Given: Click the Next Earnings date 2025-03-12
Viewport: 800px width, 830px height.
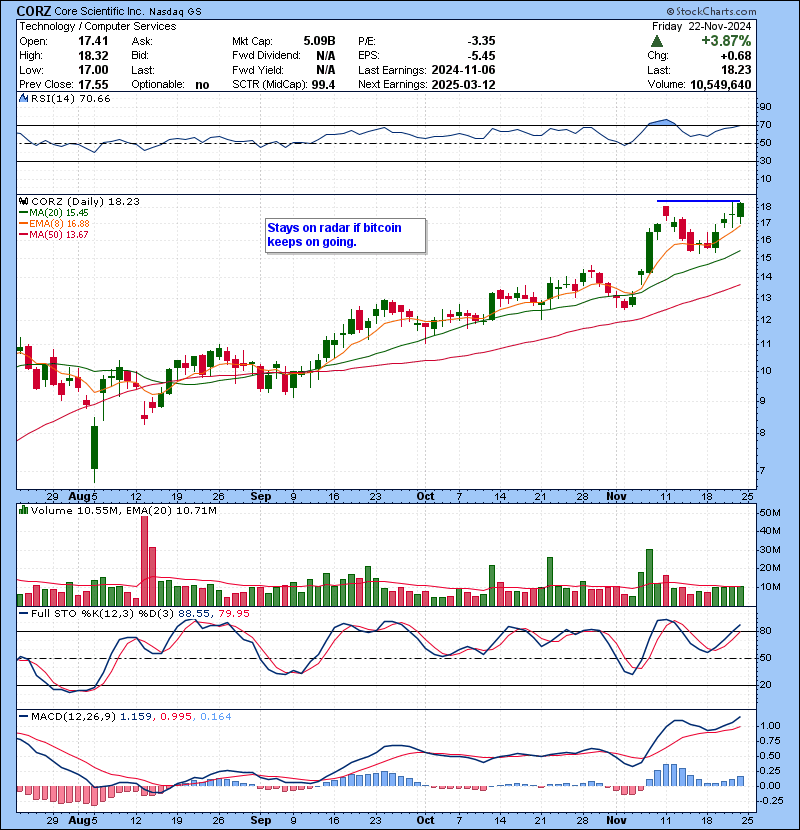Looking at the screenshot, I should [463, 85].
